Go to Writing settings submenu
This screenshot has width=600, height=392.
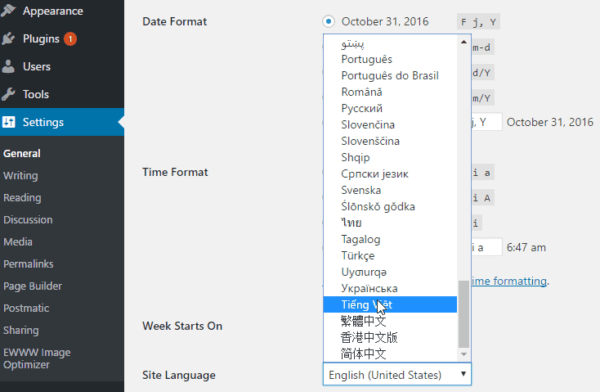tap(21, 176)
